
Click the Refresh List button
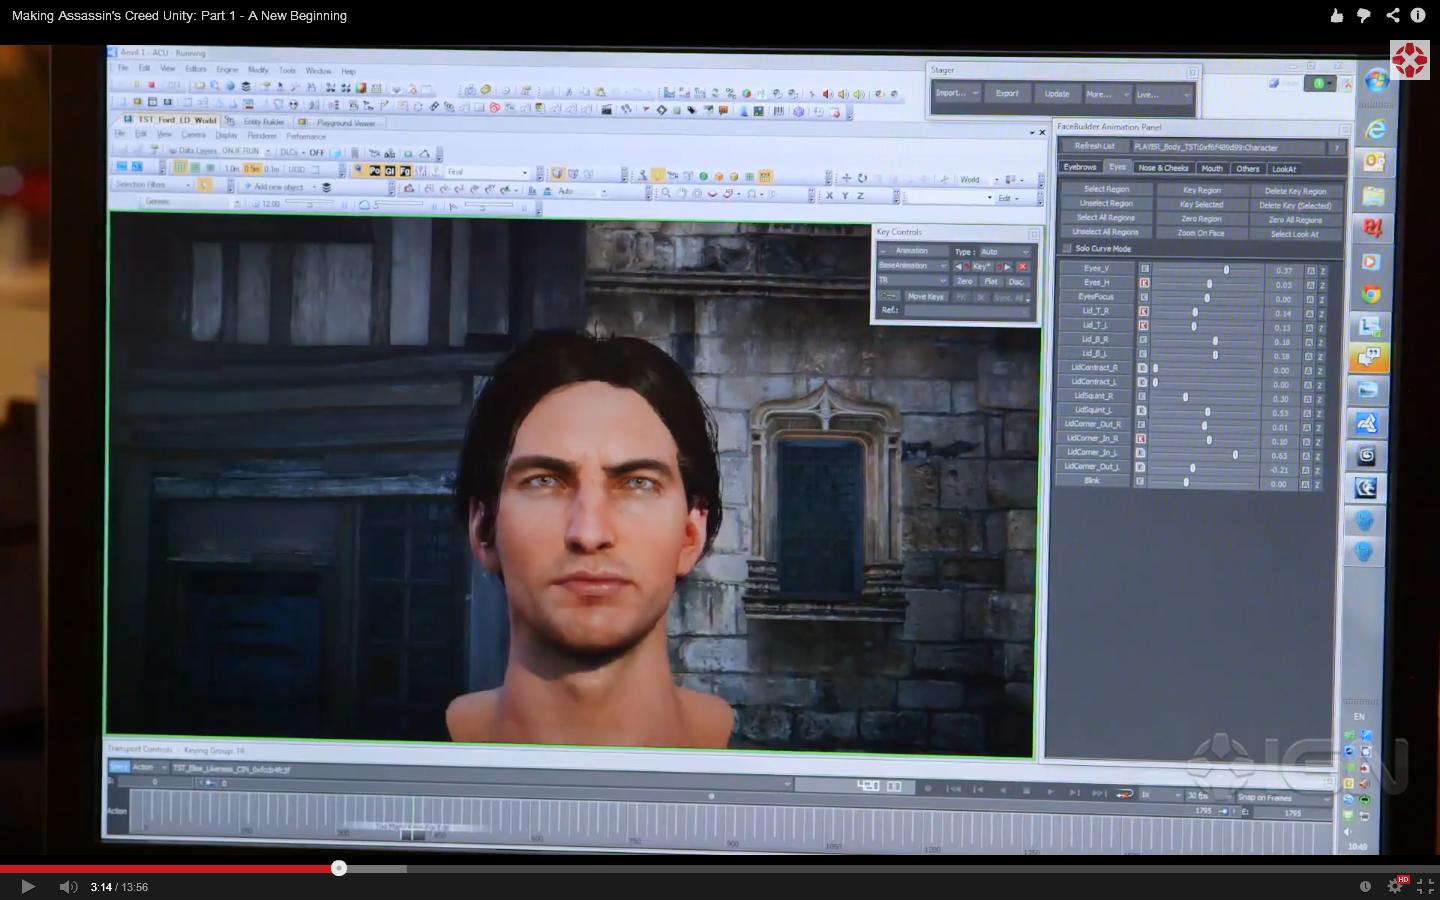(x=1094, y=146)
